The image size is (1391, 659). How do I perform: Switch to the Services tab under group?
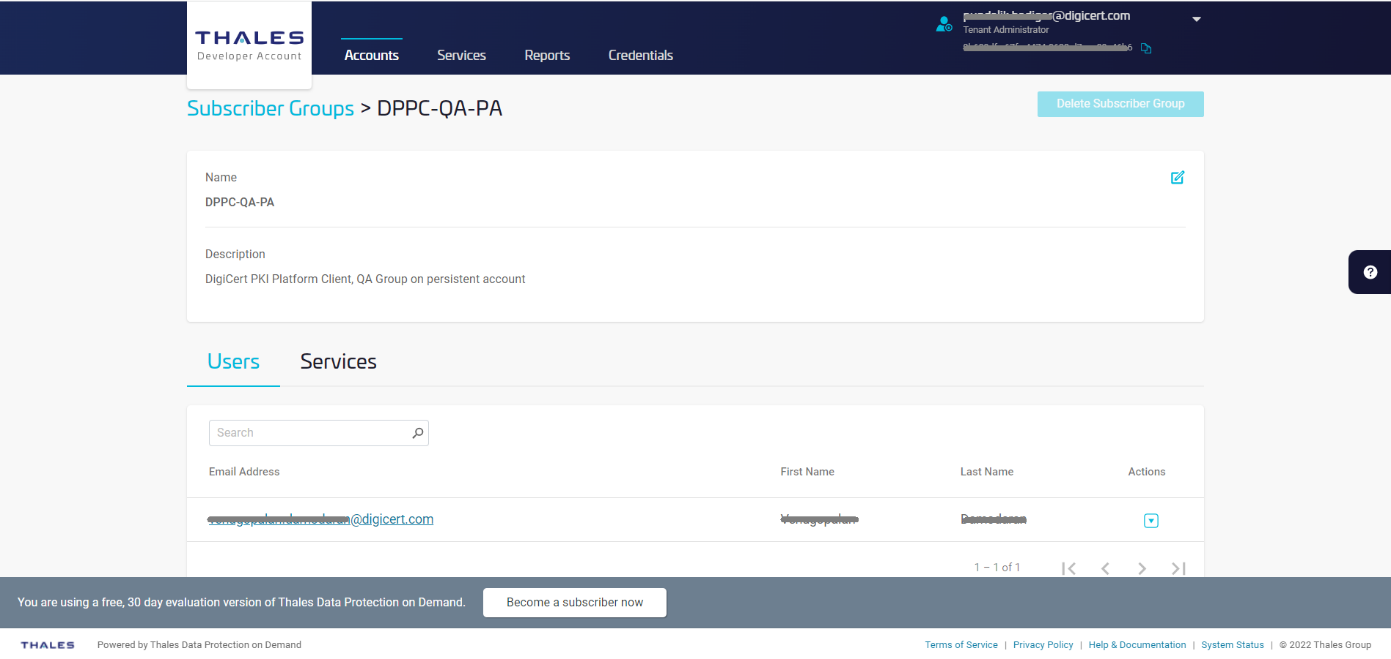pos(338,362)
